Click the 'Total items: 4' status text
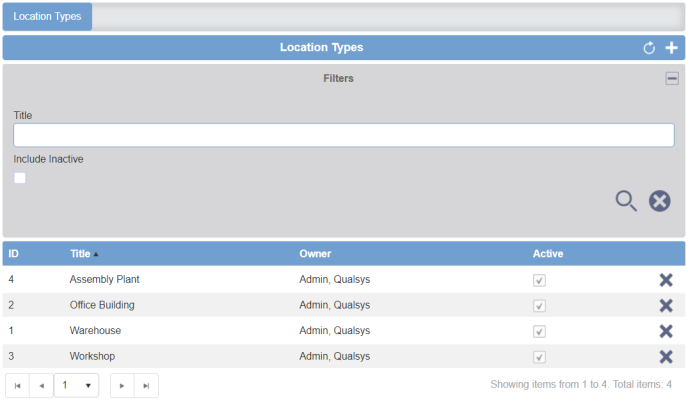Image resolution: width=686 pixels, height=400 pixels. click(x=642, y=384)
